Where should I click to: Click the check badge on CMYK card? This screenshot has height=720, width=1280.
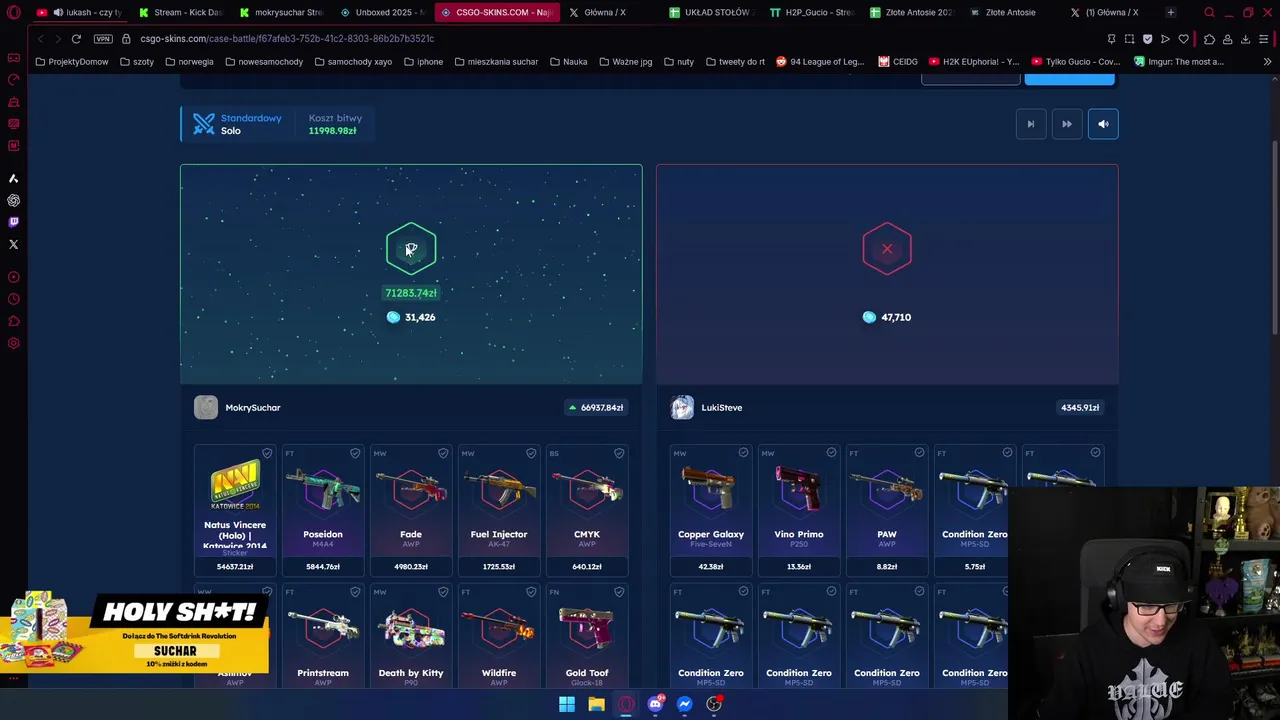[x=619, y=453]
